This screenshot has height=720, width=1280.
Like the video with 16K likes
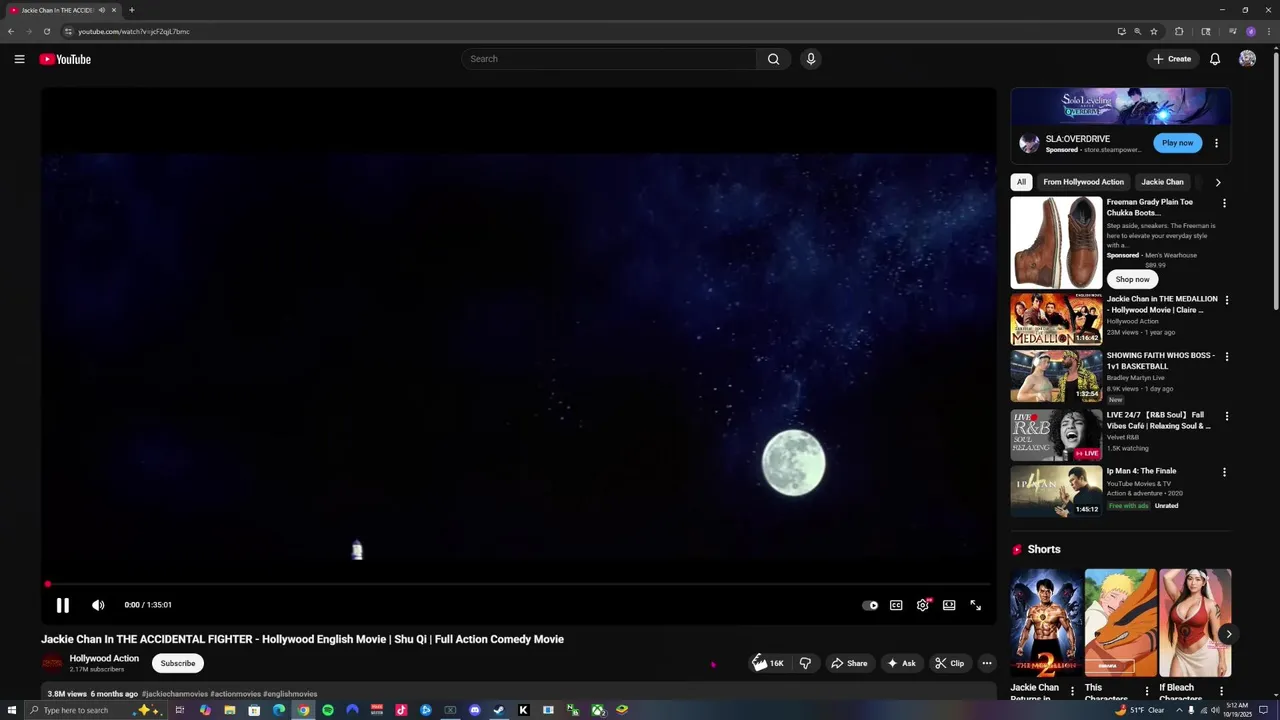pyautogui.click(x=768, y=663)
